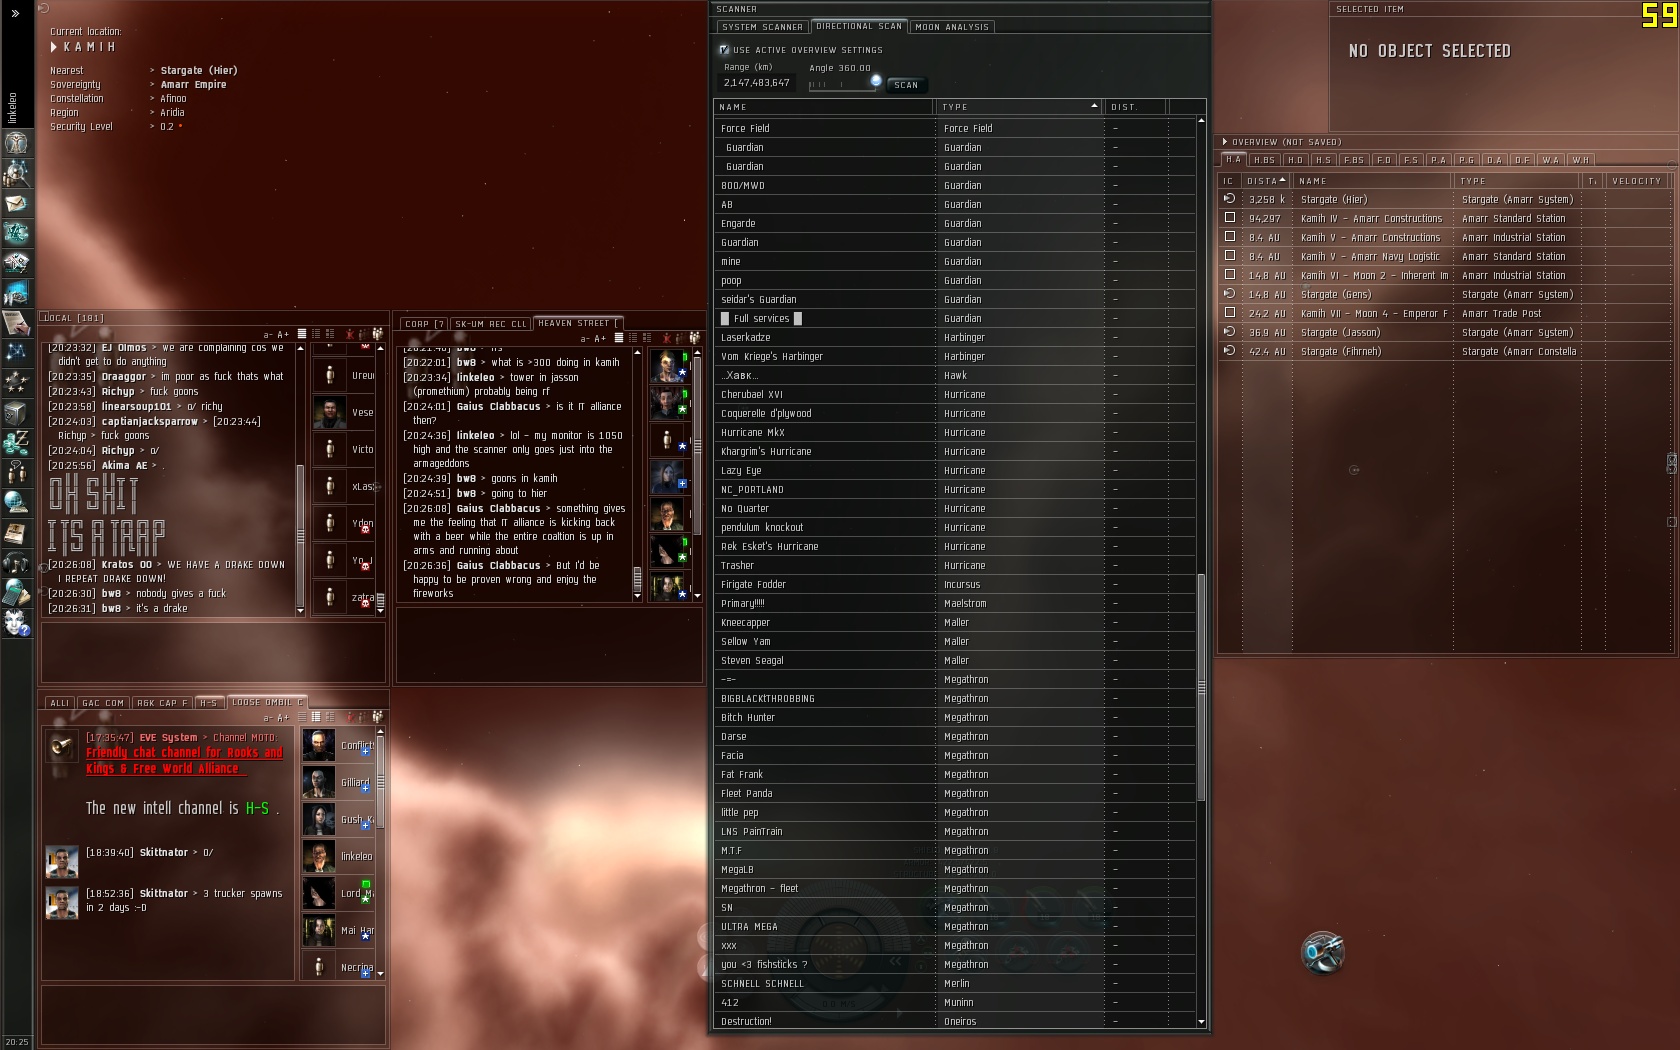1680x1050 pixels.
Task: Focus the Local chat message input box
Action: [x=213, y=653]
